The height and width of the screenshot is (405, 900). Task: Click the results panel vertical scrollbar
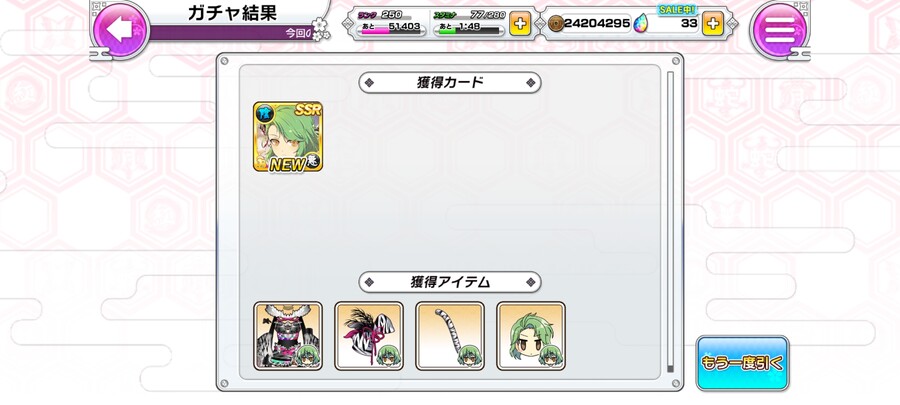670,222
